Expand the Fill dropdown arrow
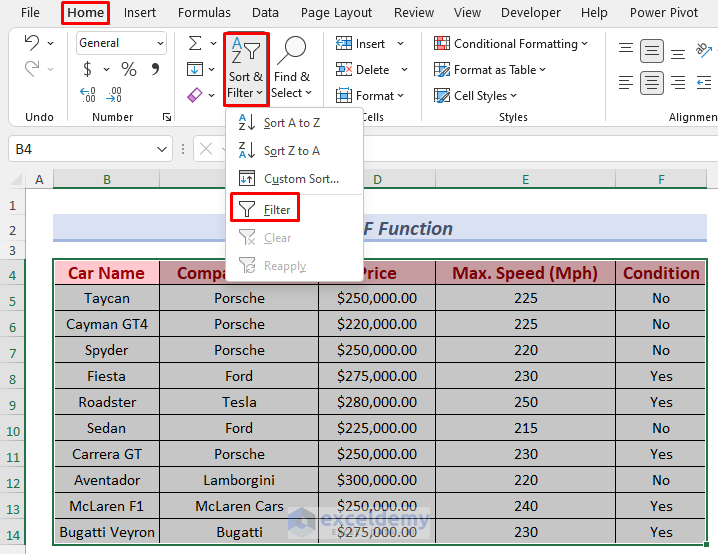 pos(212,70)
